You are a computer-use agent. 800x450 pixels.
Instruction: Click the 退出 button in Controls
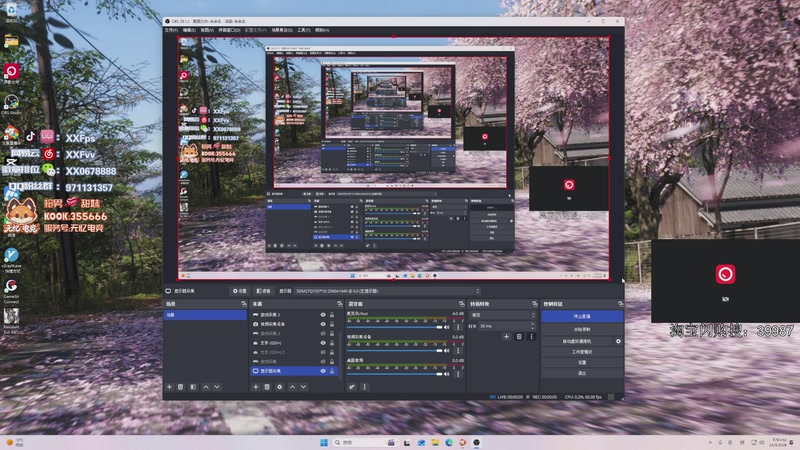click(x=582, y=373)
